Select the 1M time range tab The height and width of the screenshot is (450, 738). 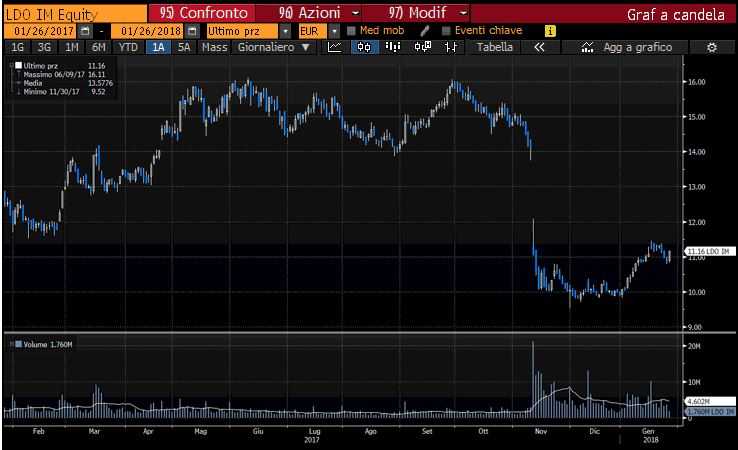click(x=72, y=47)
